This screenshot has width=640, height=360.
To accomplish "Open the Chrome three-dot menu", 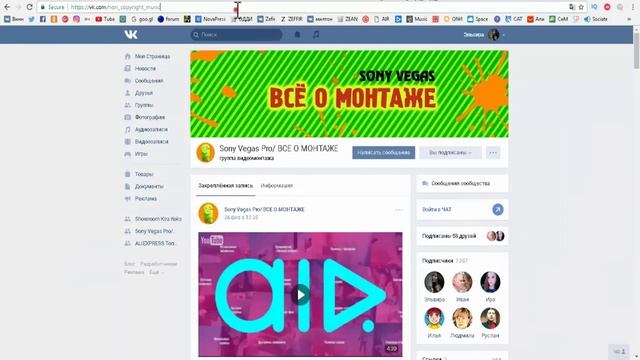I will 632,7.
